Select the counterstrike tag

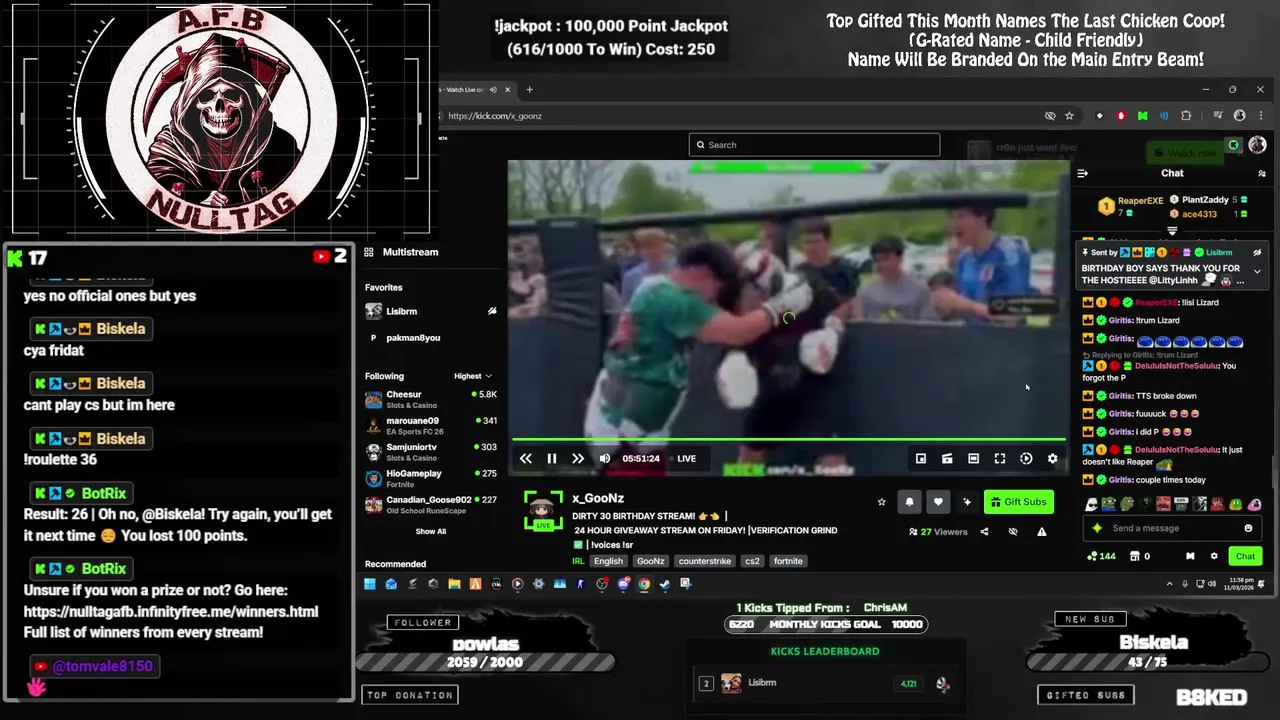(x=704, y=561)
